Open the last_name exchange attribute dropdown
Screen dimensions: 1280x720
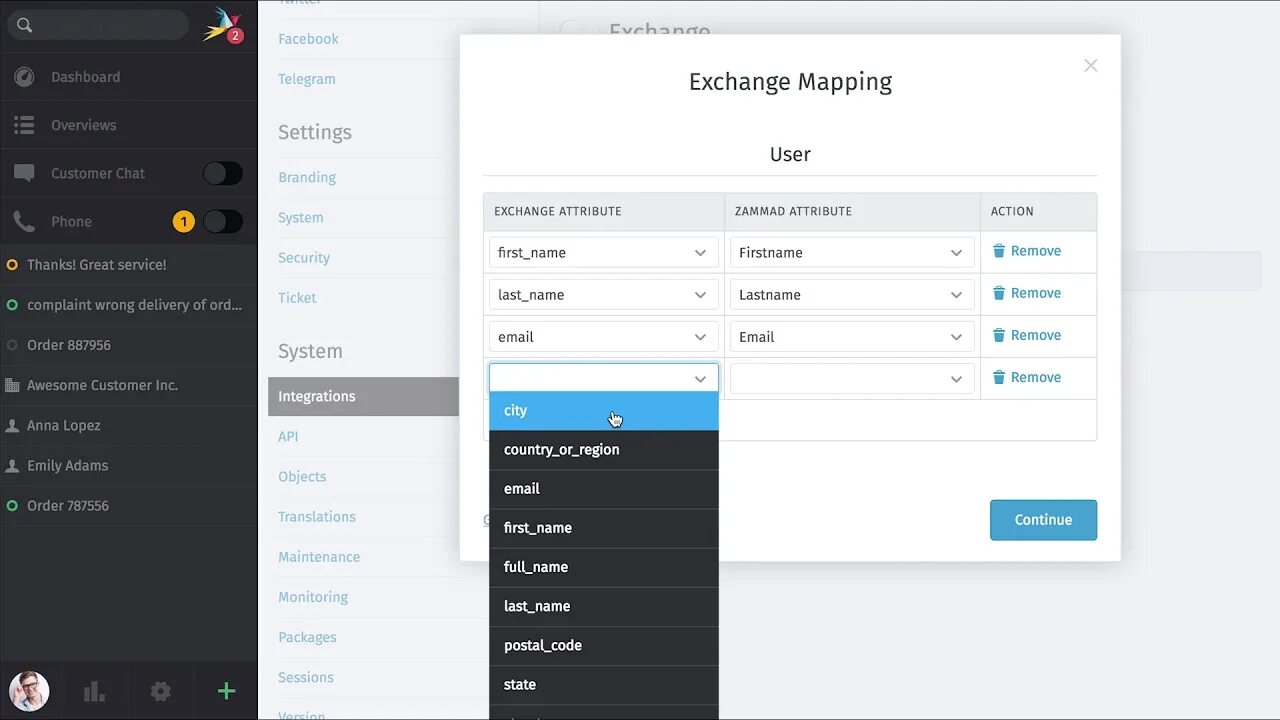604,294
